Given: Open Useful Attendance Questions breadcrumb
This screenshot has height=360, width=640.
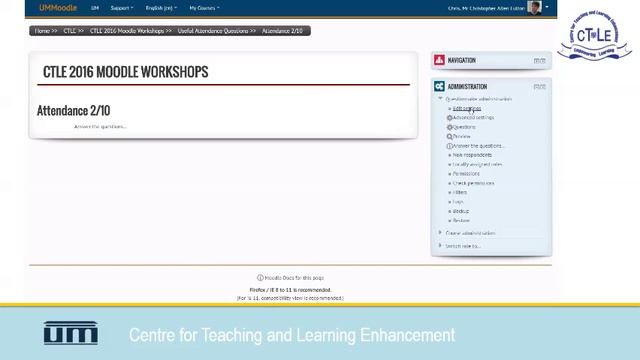Looking at the screenshot, I should tap(213, 31).
